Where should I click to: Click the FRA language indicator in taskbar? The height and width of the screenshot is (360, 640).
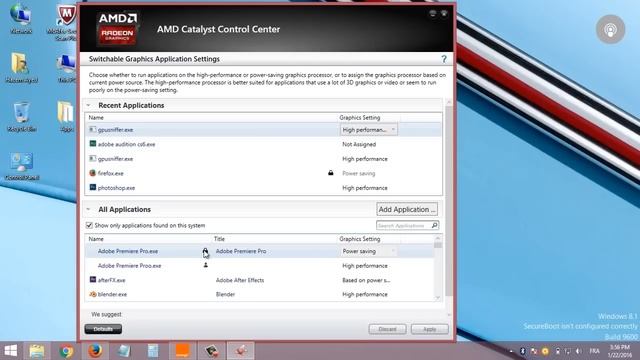tap(594, 351)
